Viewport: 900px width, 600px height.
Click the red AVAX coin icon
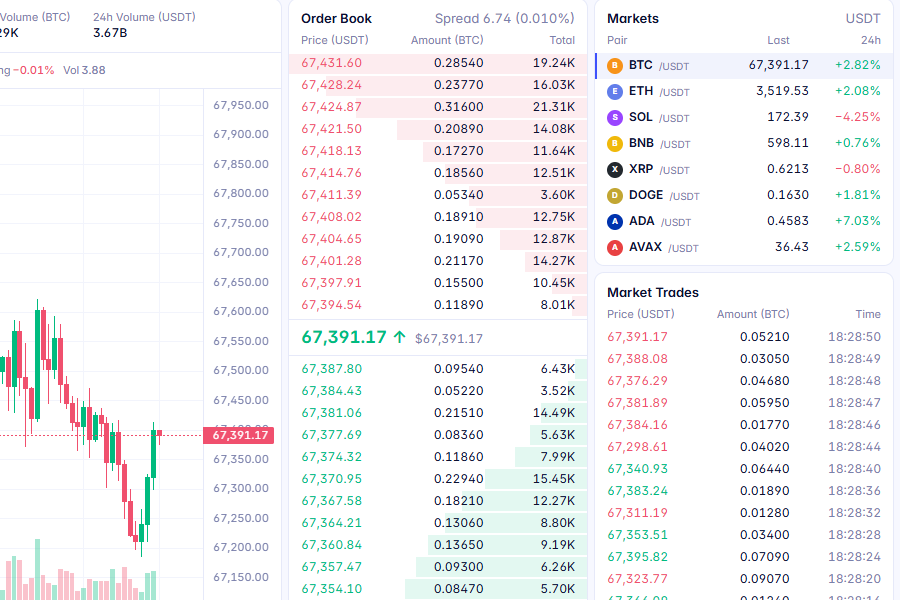coord(615,247)
